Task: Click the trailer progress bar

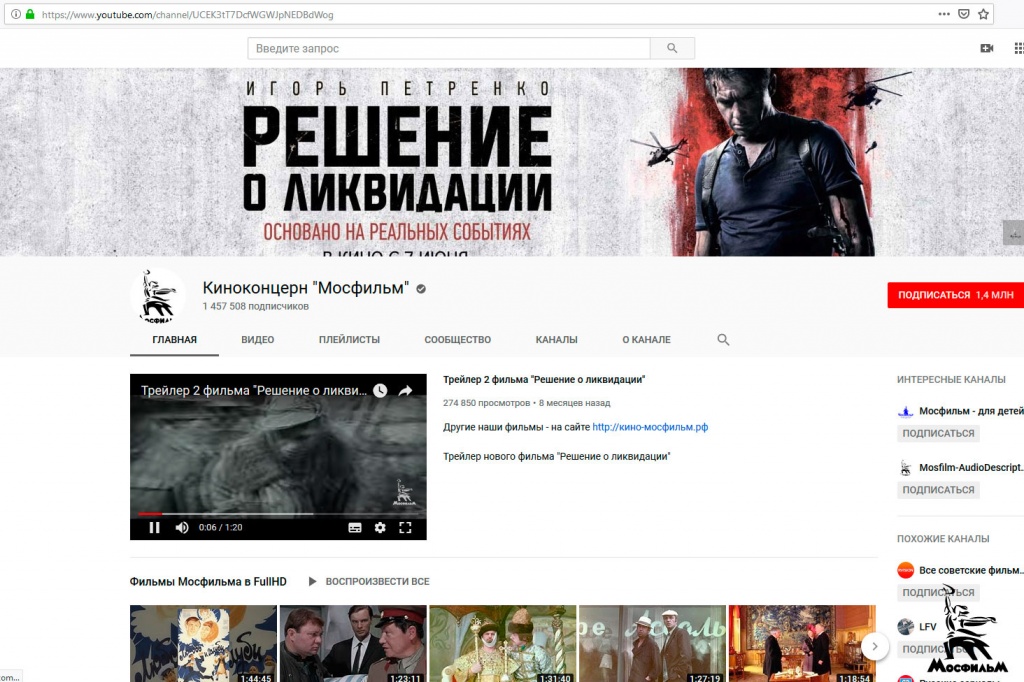Action: click(278, 514)
